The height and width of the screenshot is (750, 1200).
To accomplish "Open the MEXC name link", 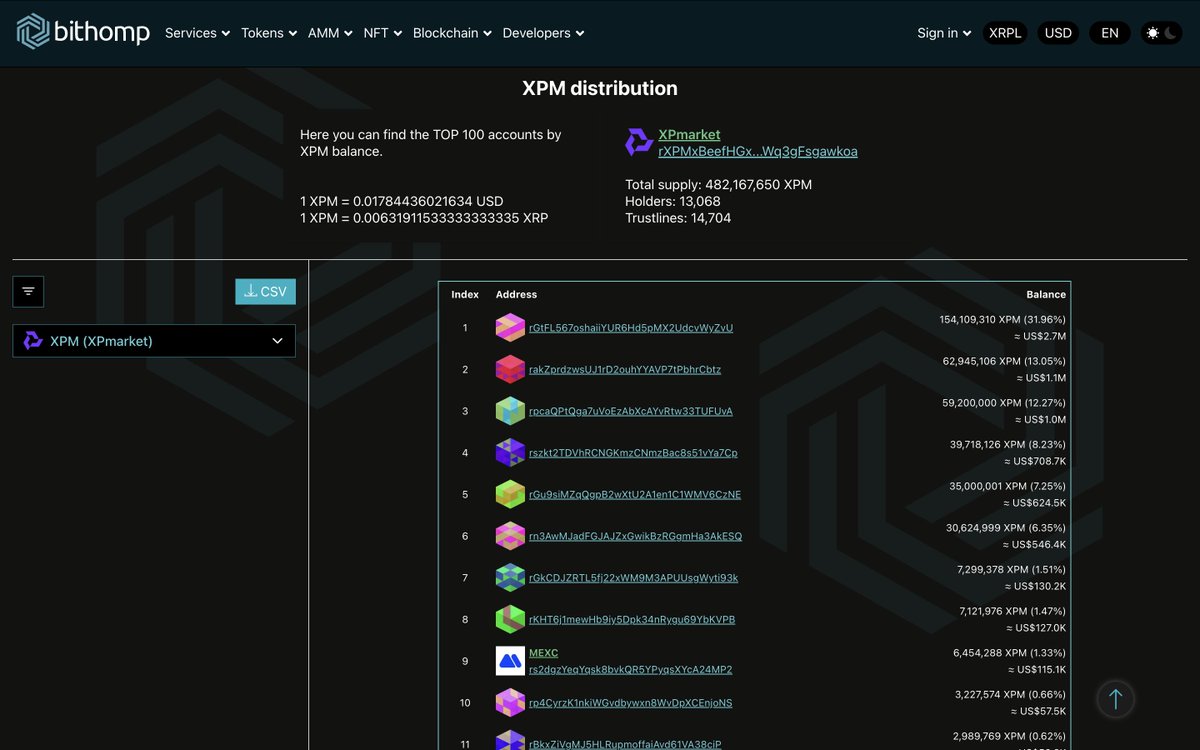I will tap(543, 653).
